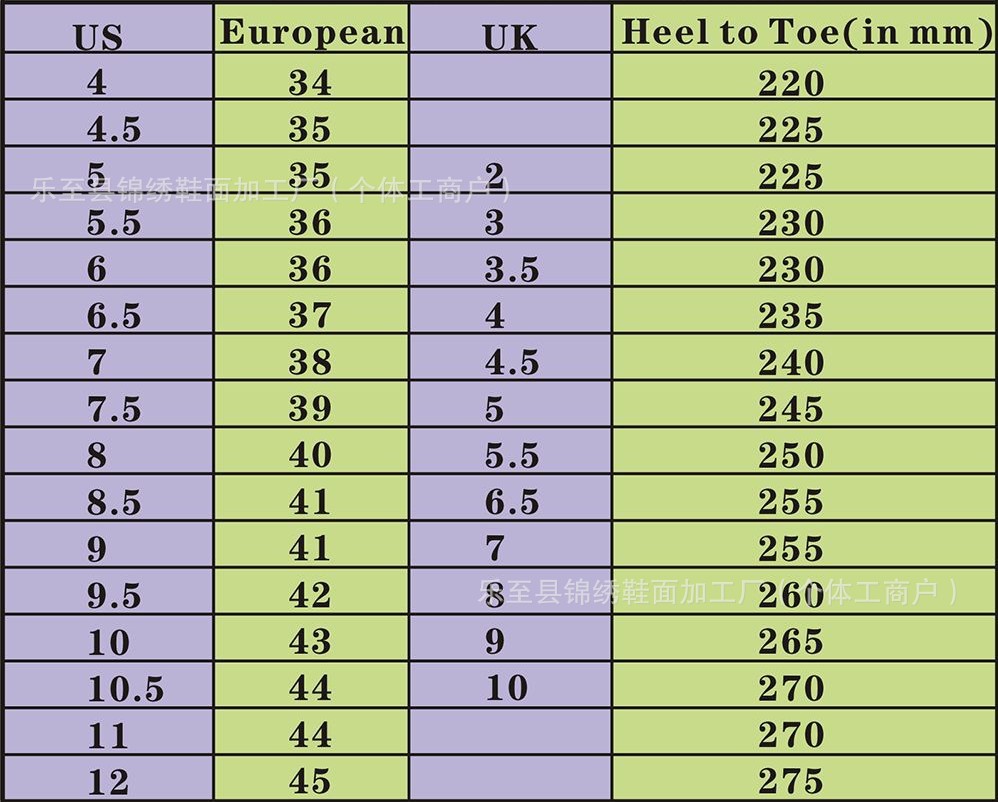
Task: Select US size 10.5 cell
Action: (x=125, y=688)
